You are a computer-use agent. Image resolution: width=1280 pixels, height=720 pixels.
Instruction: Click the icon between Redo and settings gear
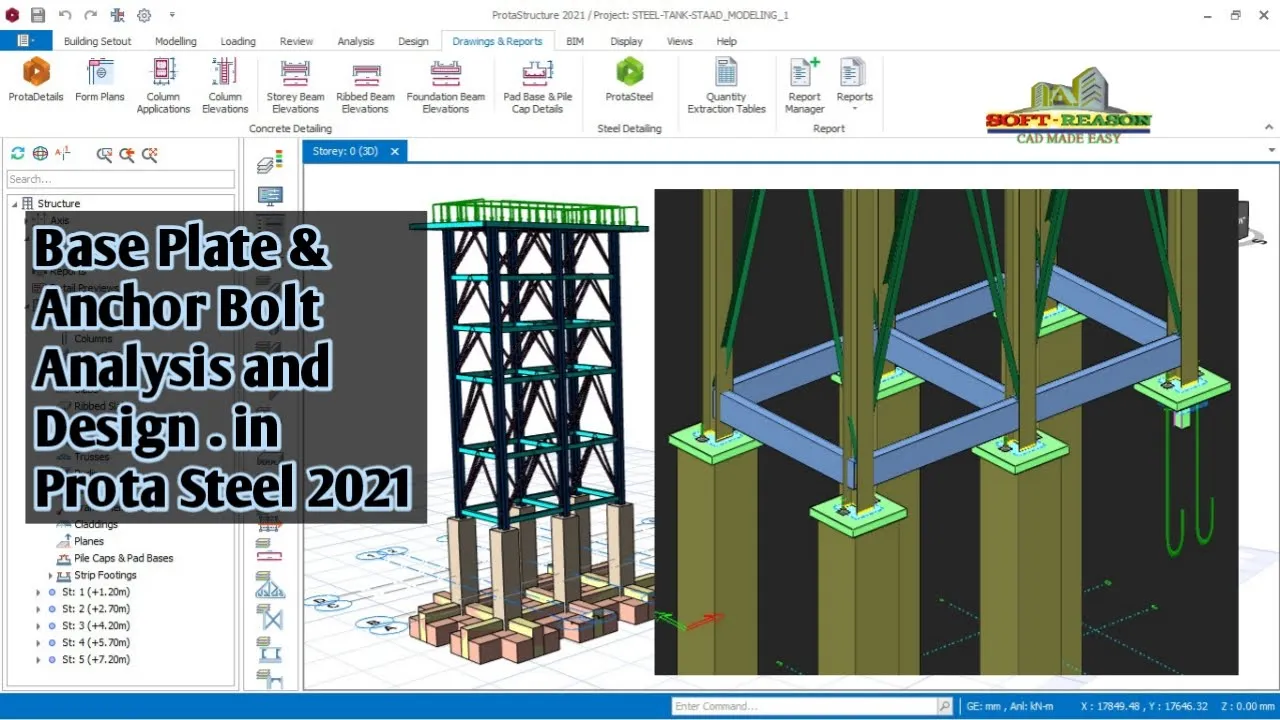[118, 15]
